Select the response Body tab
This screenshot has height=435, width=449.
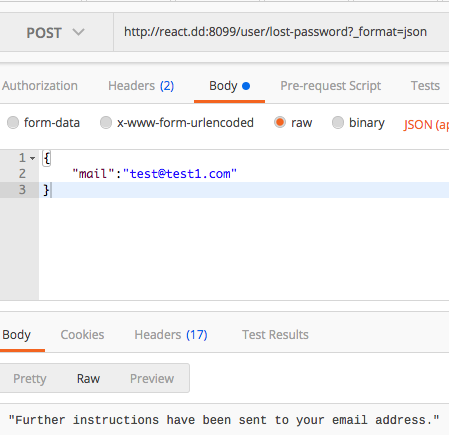(x=16, y=335)
